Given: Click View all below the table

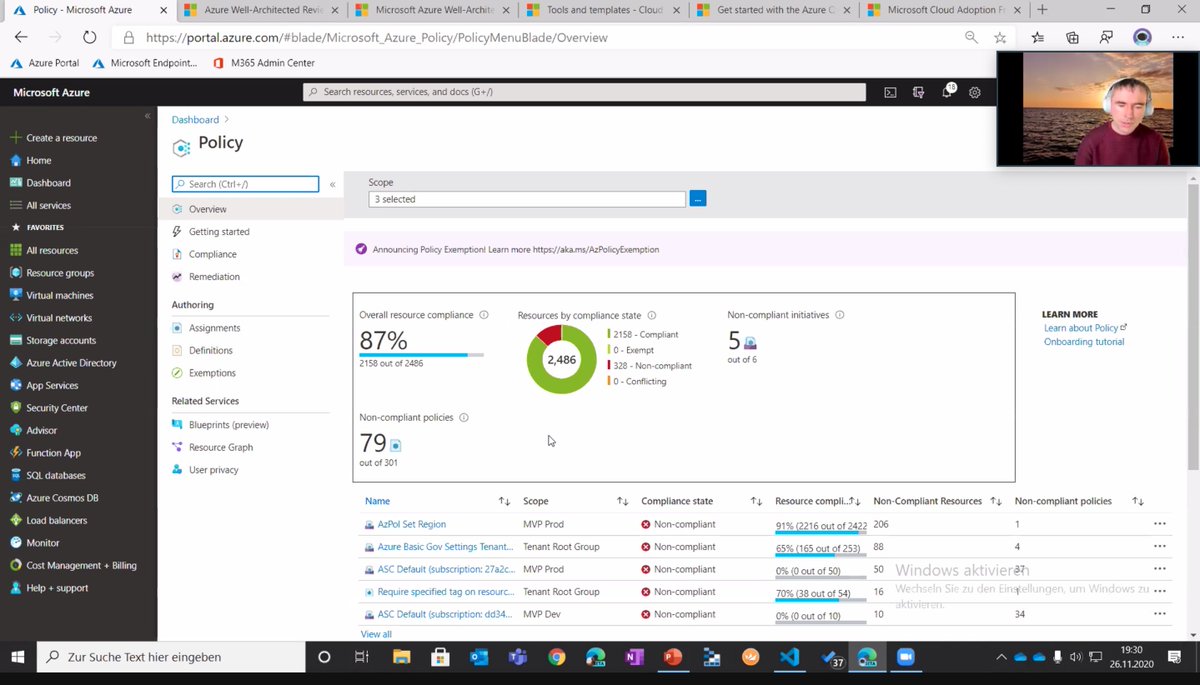Looking at the screenshot, I should [x=376, y=634].
